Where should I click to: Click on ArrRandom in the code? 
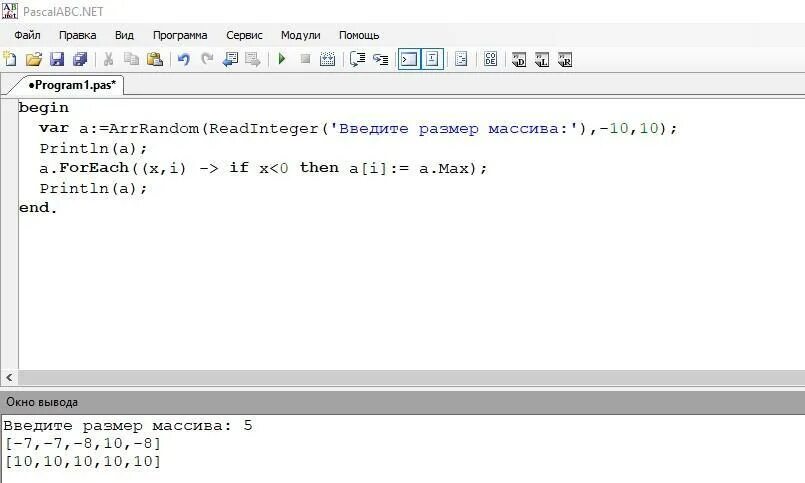pyautogui.click(x=154, y=128)
